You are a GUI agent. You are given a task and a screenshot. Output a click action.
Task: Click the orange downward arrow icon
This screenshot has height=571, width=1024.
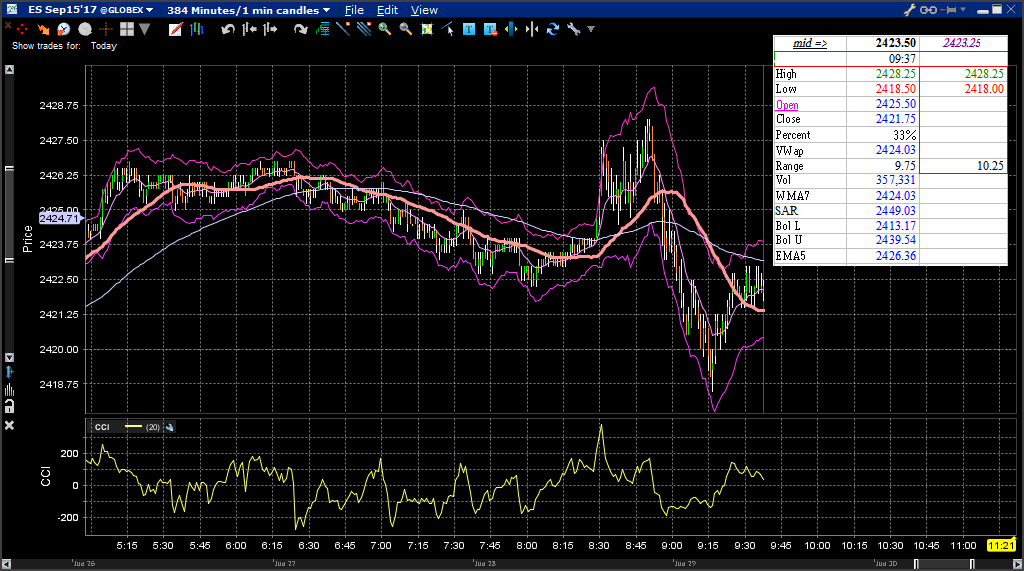coord(43,29)
